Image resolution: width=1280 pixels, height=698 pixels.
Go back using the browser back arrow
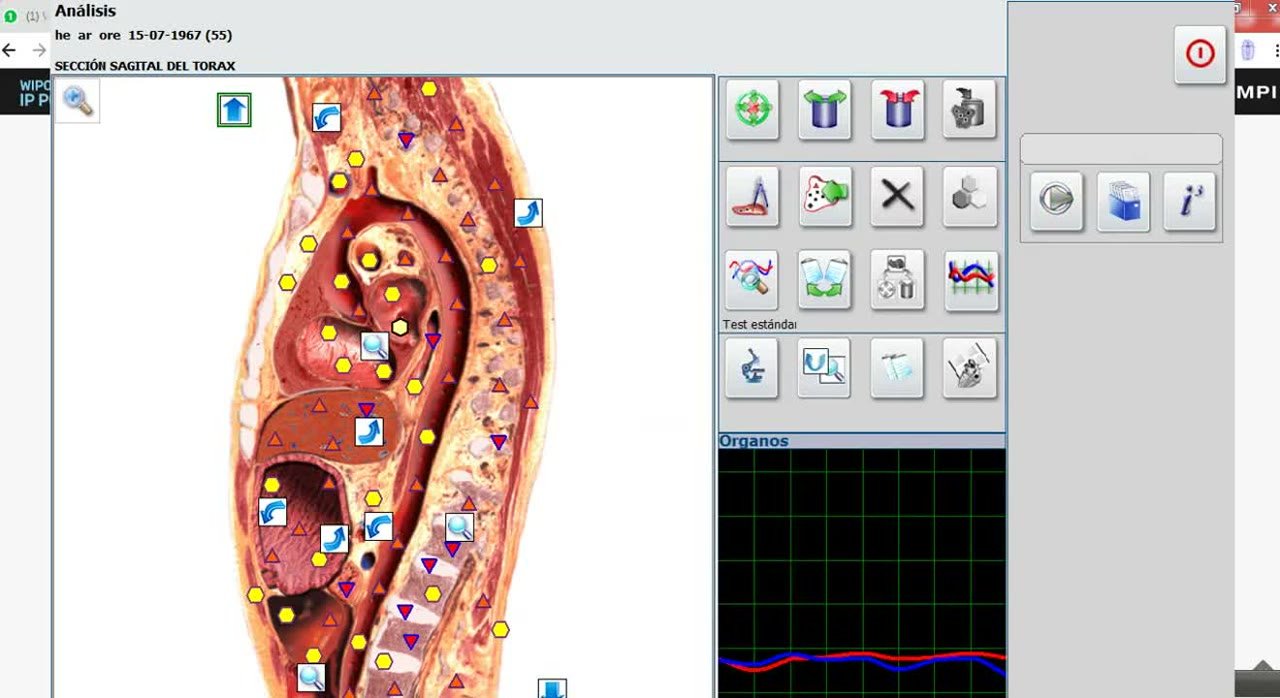pyautogui.click(x=10, y=50)
